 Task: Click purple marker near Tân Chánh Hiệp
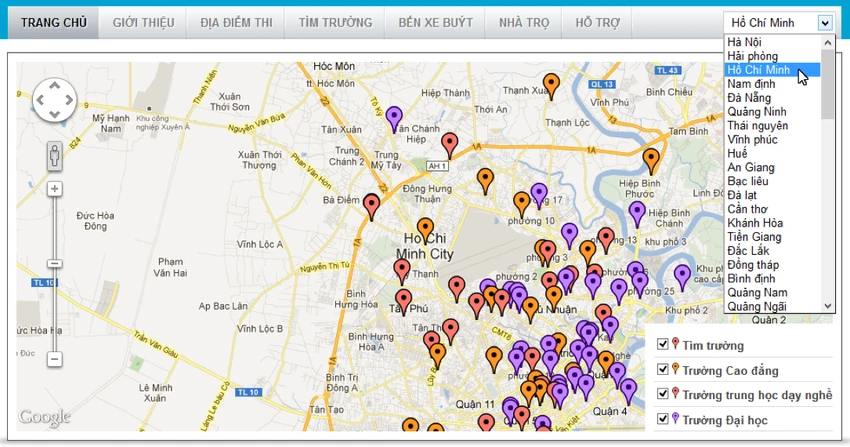394,119
